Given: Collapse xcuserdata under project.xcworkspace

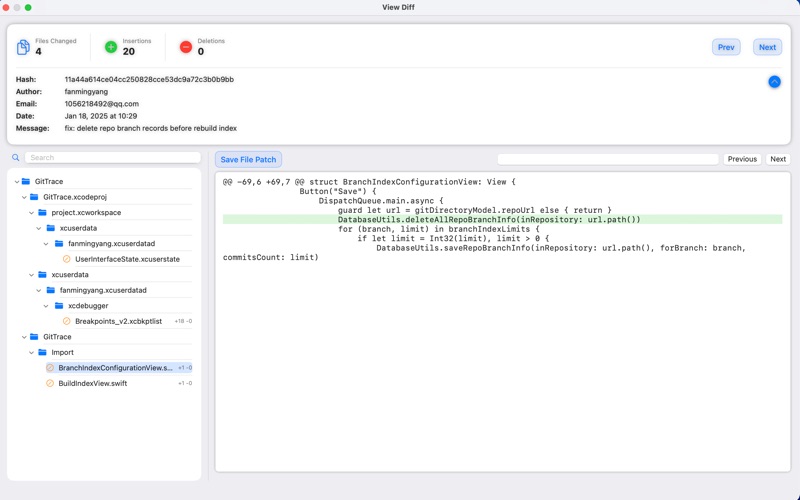Looking at the screenshot, I should point(39,228).
